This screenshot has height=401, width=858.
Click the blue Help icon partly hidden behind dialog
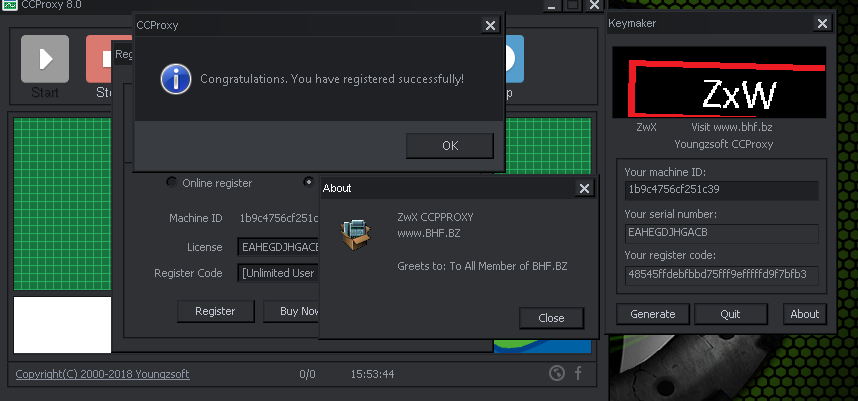pos(514,59)
